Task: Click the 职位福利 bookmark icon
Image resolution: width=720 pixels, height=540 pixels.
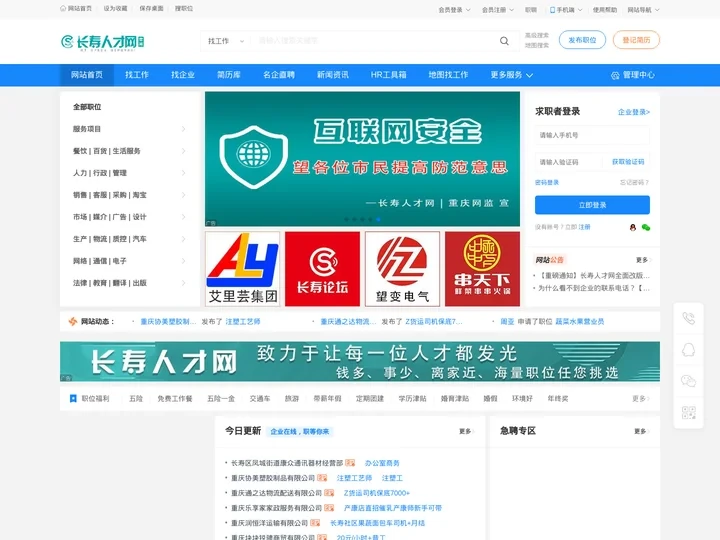Action: (73, 399)
